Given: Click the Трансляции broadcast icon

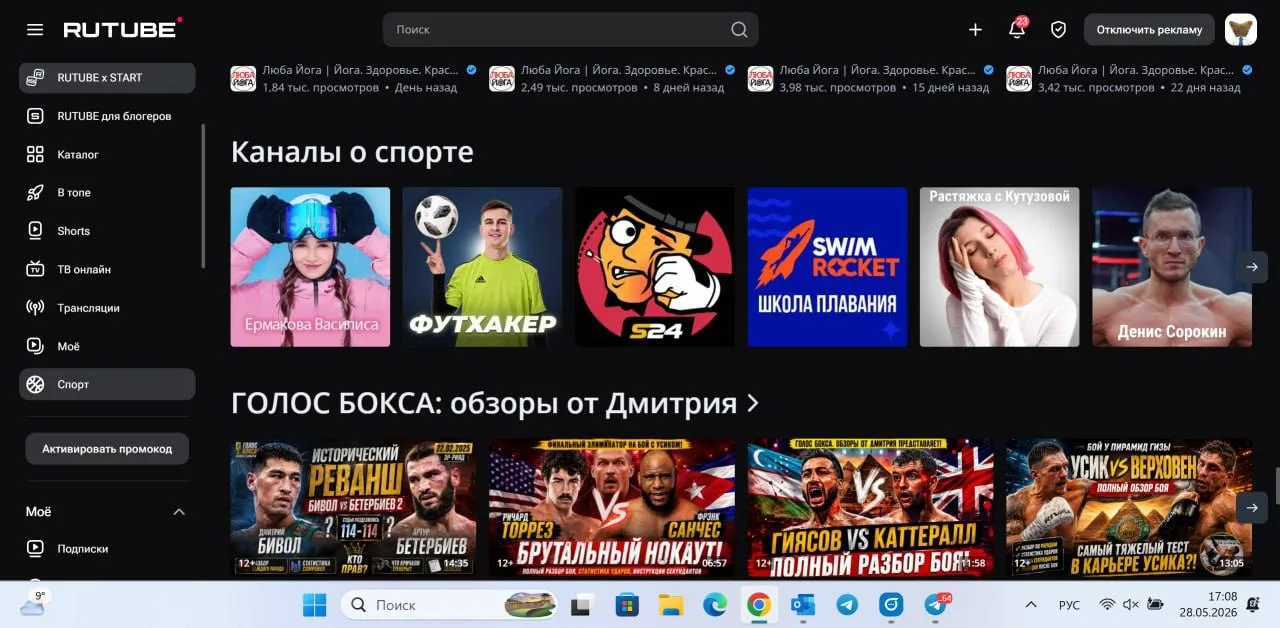Looking at the screenshot, I should tap(35, 308).
